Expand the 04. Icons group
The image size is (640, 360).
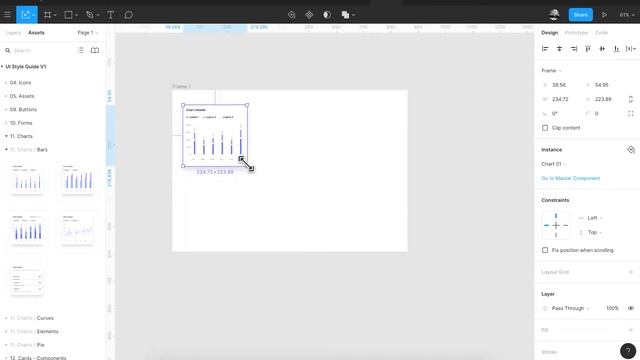pos(6,82)
